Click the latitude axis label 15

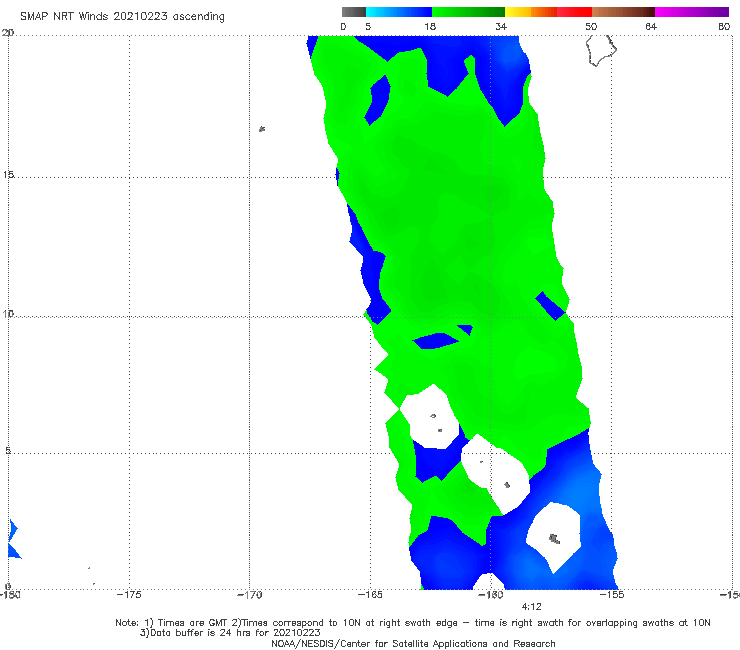tap(8, 175)
